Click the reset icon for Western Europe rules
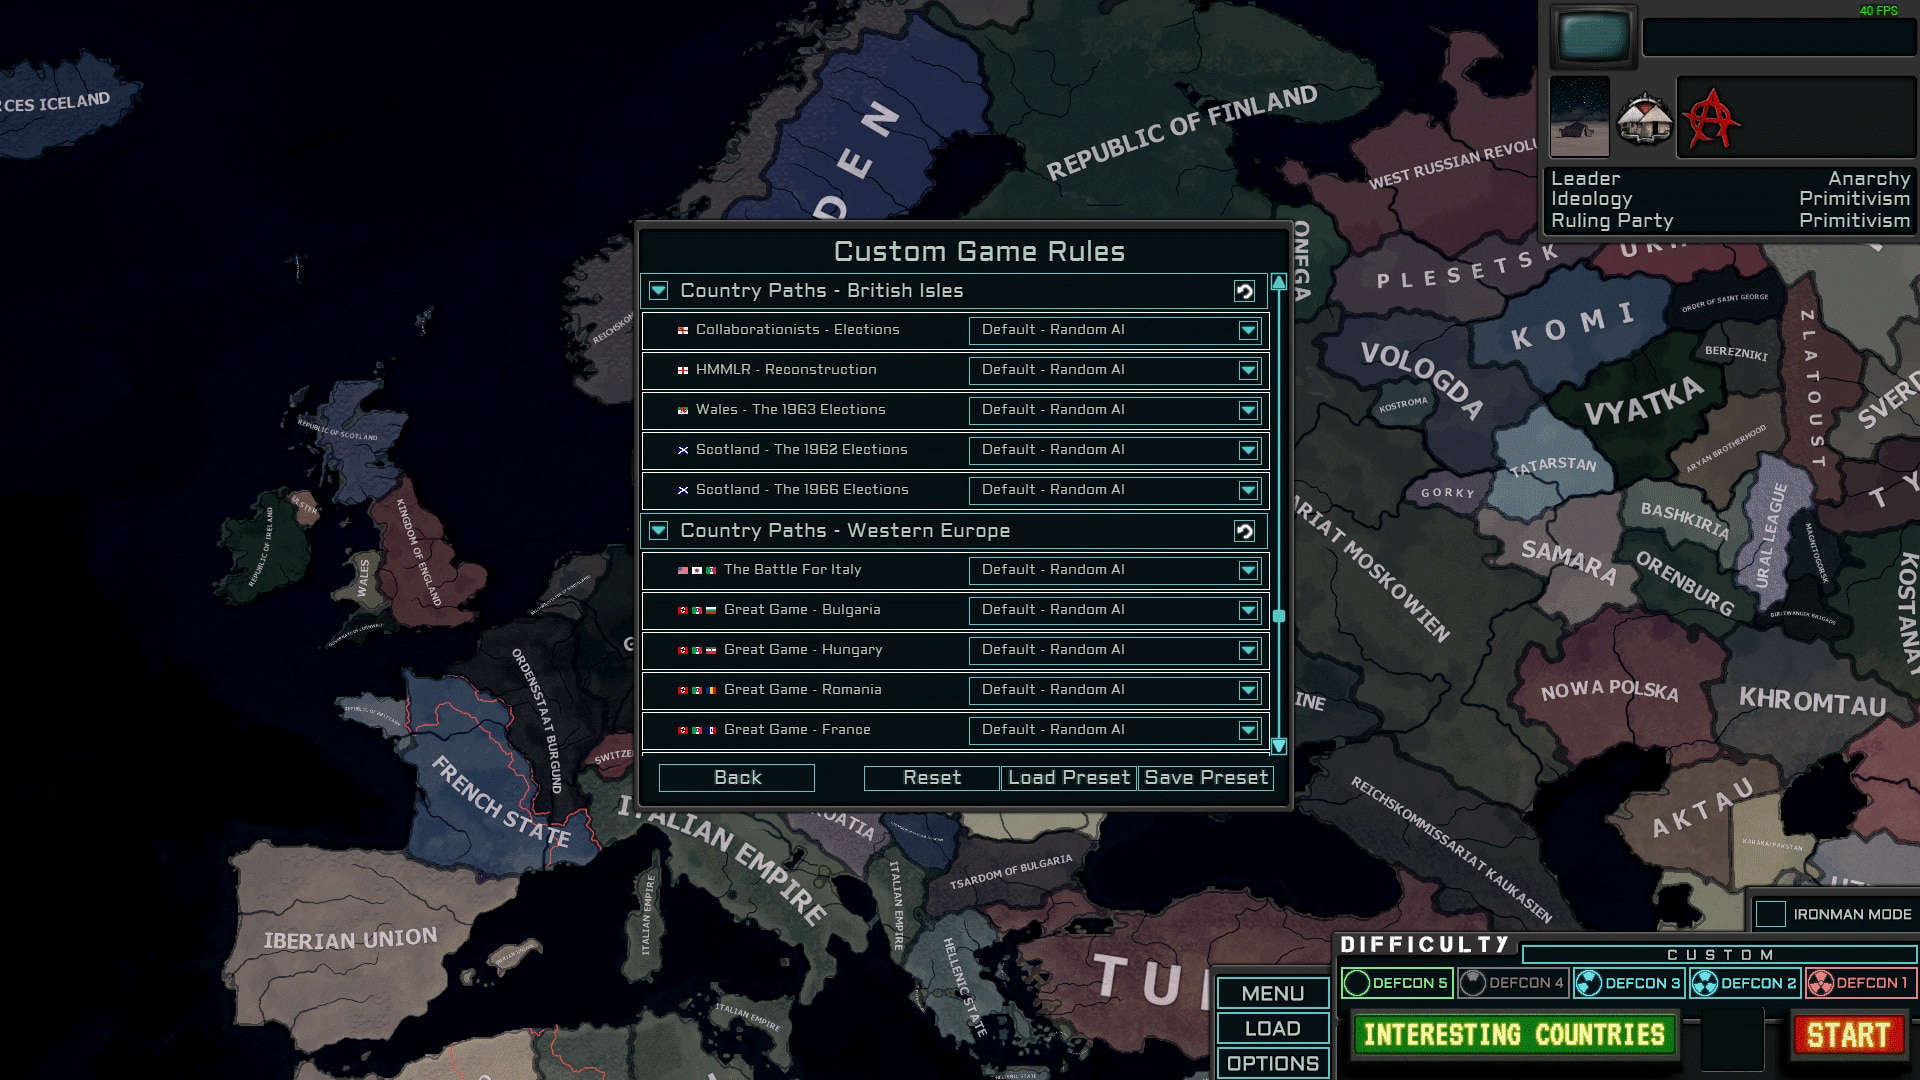1920x1080 pixels. pyautogui.click(x=1246, y=531)
